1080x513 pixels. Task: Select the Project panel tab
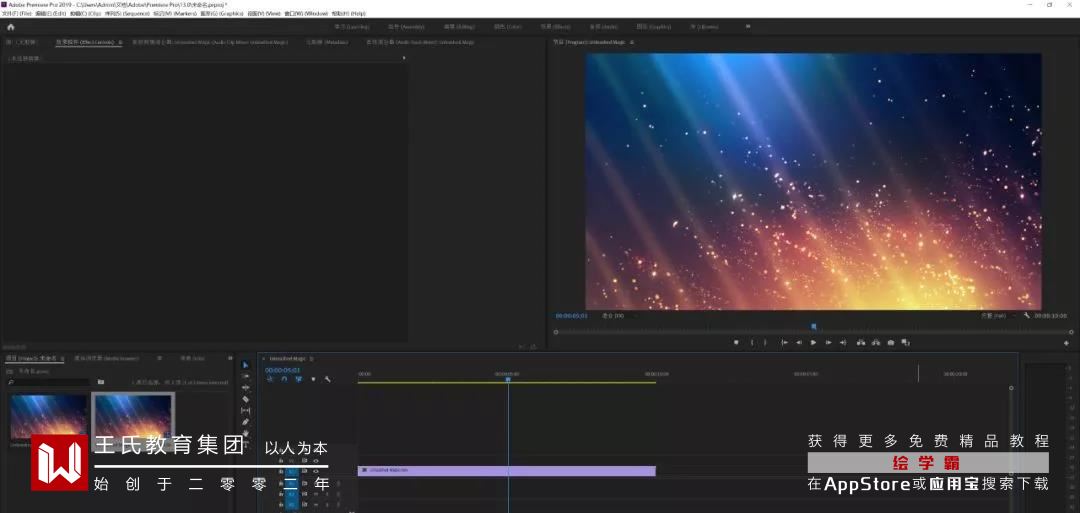pos(32,358)
